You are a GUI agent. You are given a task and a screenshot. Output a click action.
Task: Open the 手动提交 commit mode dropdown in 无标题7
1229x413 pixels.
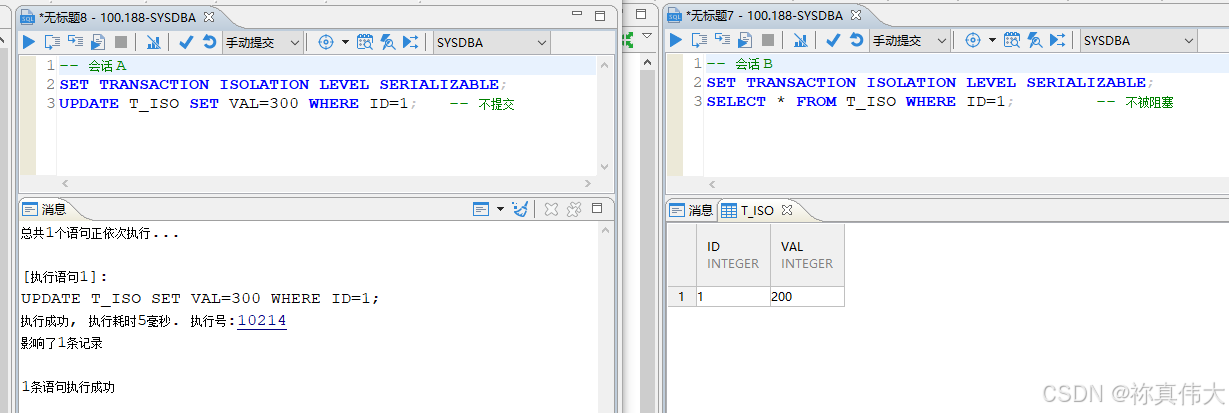tap(909, 40)
